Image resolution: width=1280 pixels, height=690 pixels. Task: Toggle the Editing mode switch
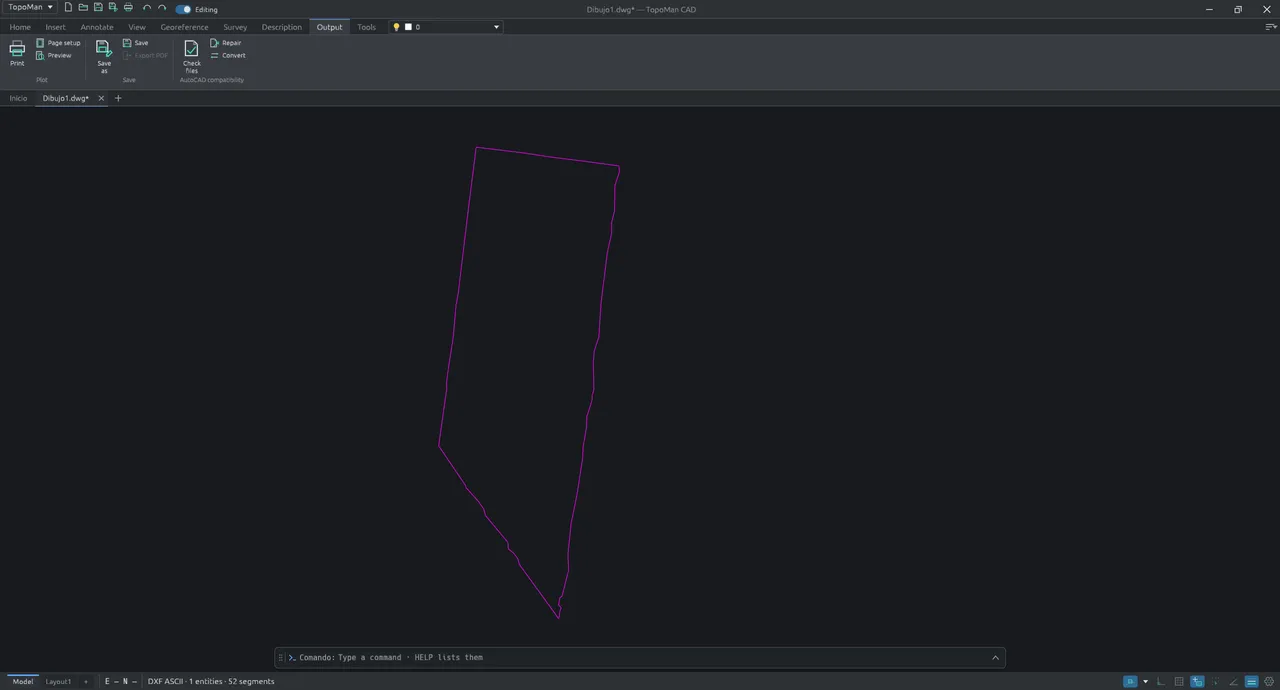(x=183, y=9)
